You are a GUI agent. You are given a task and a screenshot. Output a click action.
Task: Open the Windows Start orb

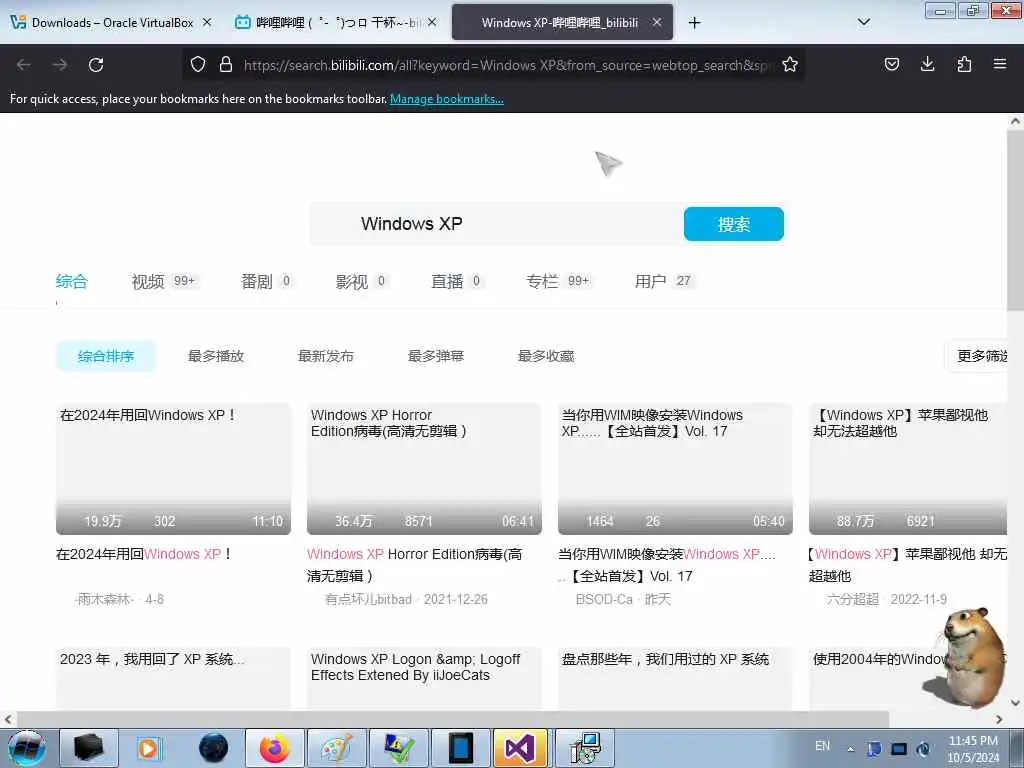point(27,748)
